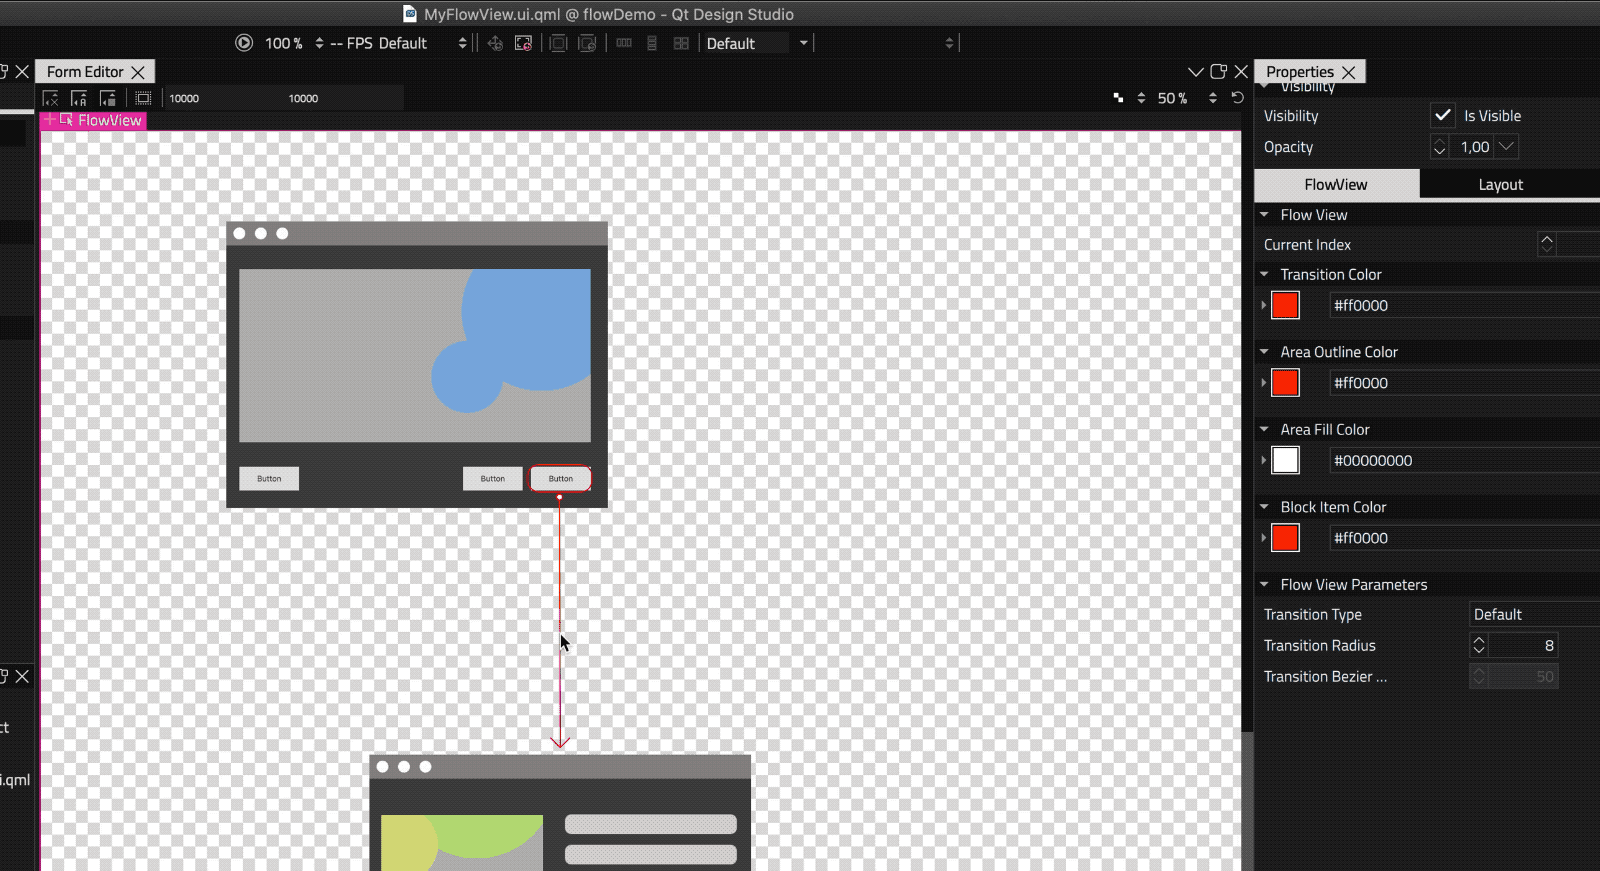This screenshot has width=1600, height=871.
Task: Toggle the bounding rectangles icon
Action: point(143,98)
